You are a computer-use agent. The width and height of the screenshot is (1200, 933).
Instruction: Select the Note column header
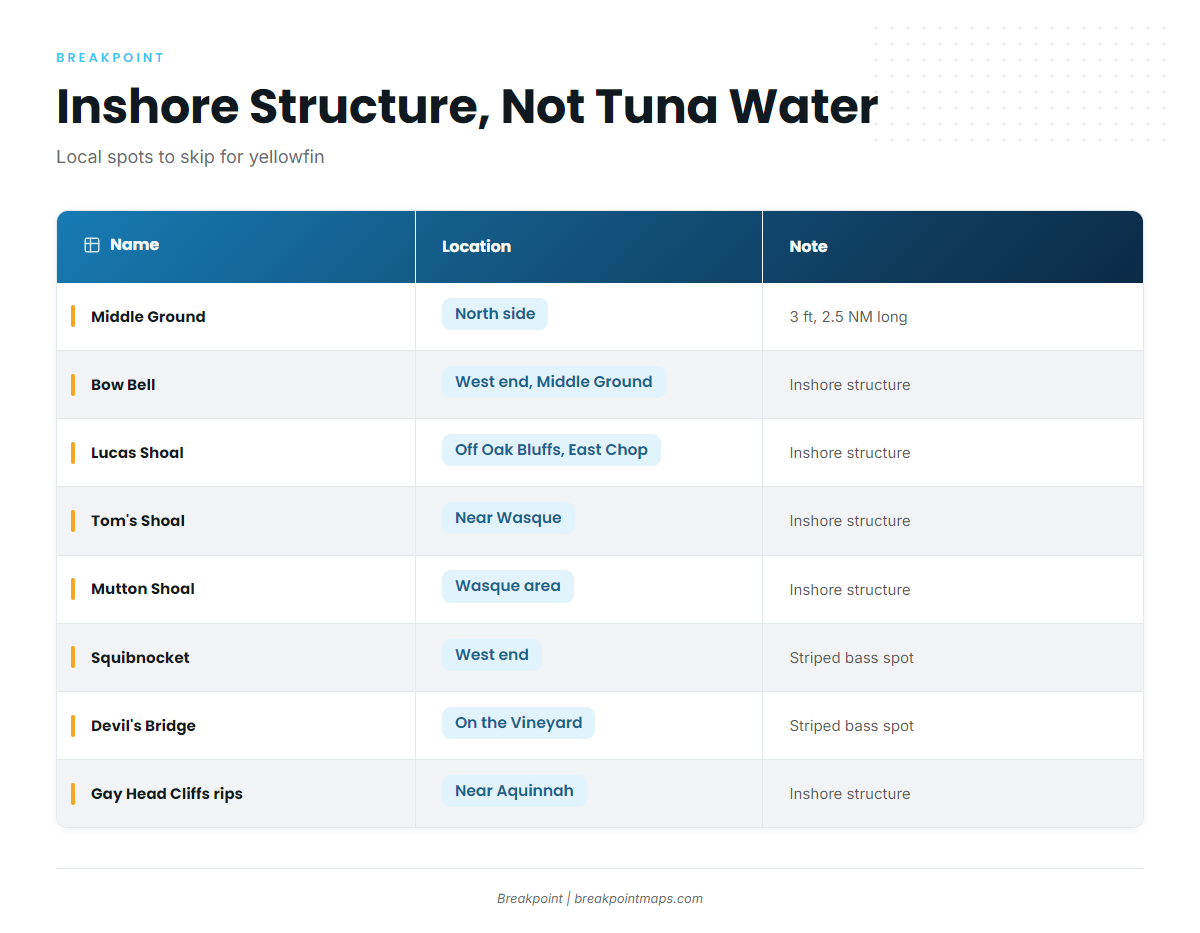pyautogui.click(x=953, y=247)
